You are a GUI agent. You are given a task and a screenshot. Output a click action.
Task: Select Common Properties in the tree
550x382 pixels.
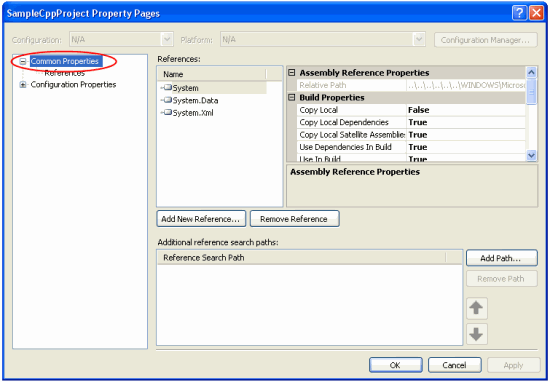pyautogui.click(x=66, y=61)
